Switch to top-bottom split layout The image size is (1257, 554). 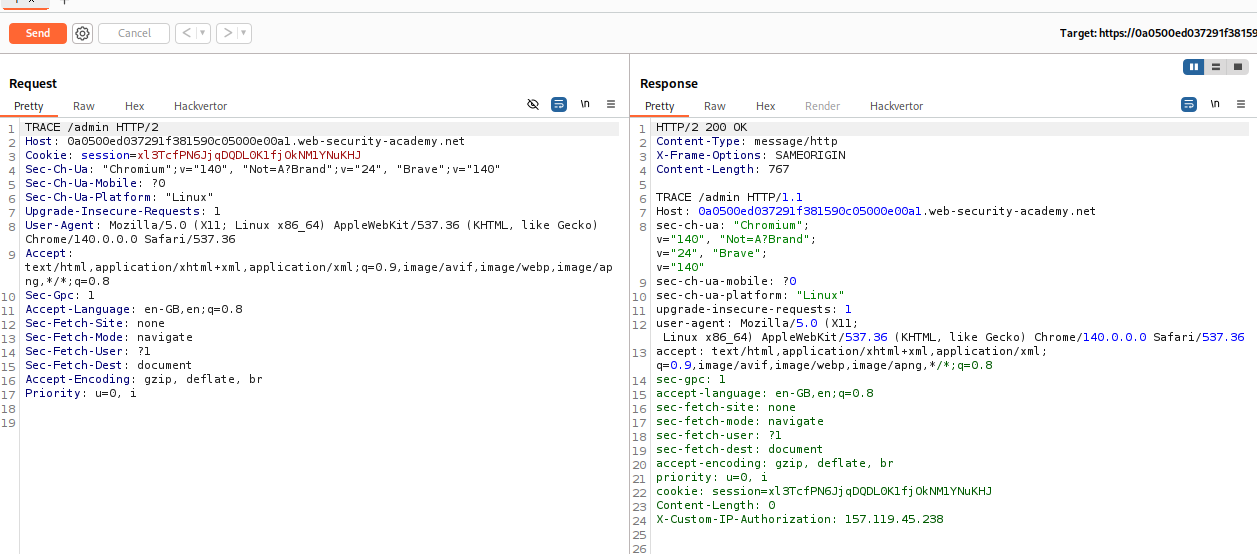[x=1216, y=67]
